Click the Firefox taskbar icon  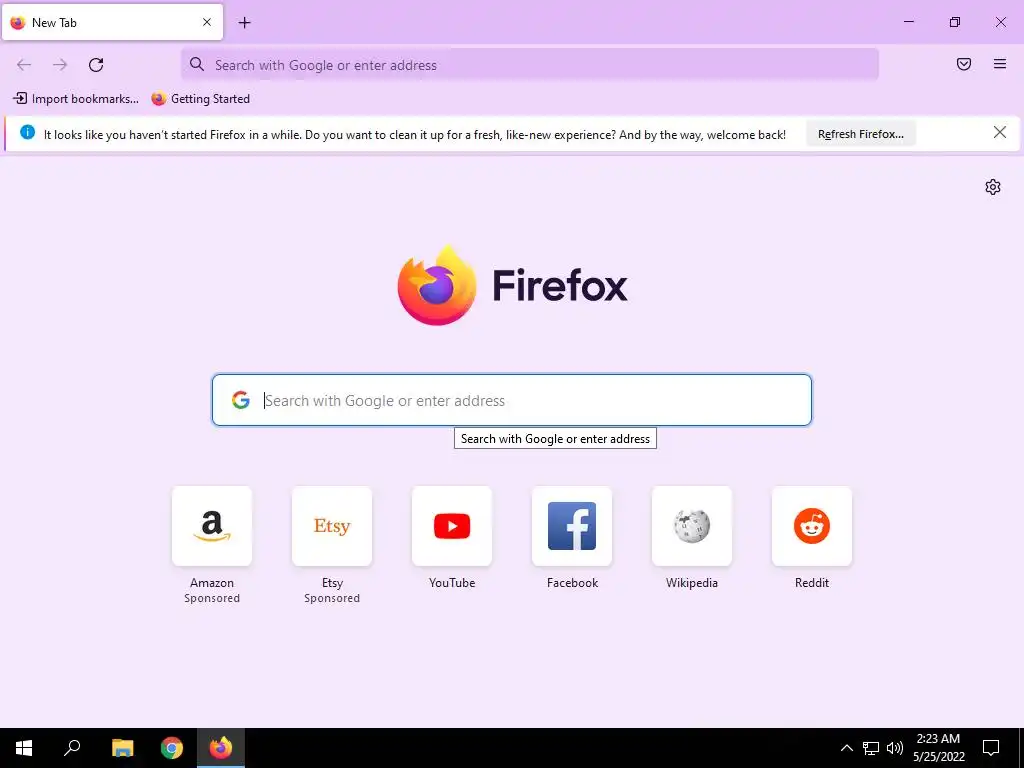point(221,748)
